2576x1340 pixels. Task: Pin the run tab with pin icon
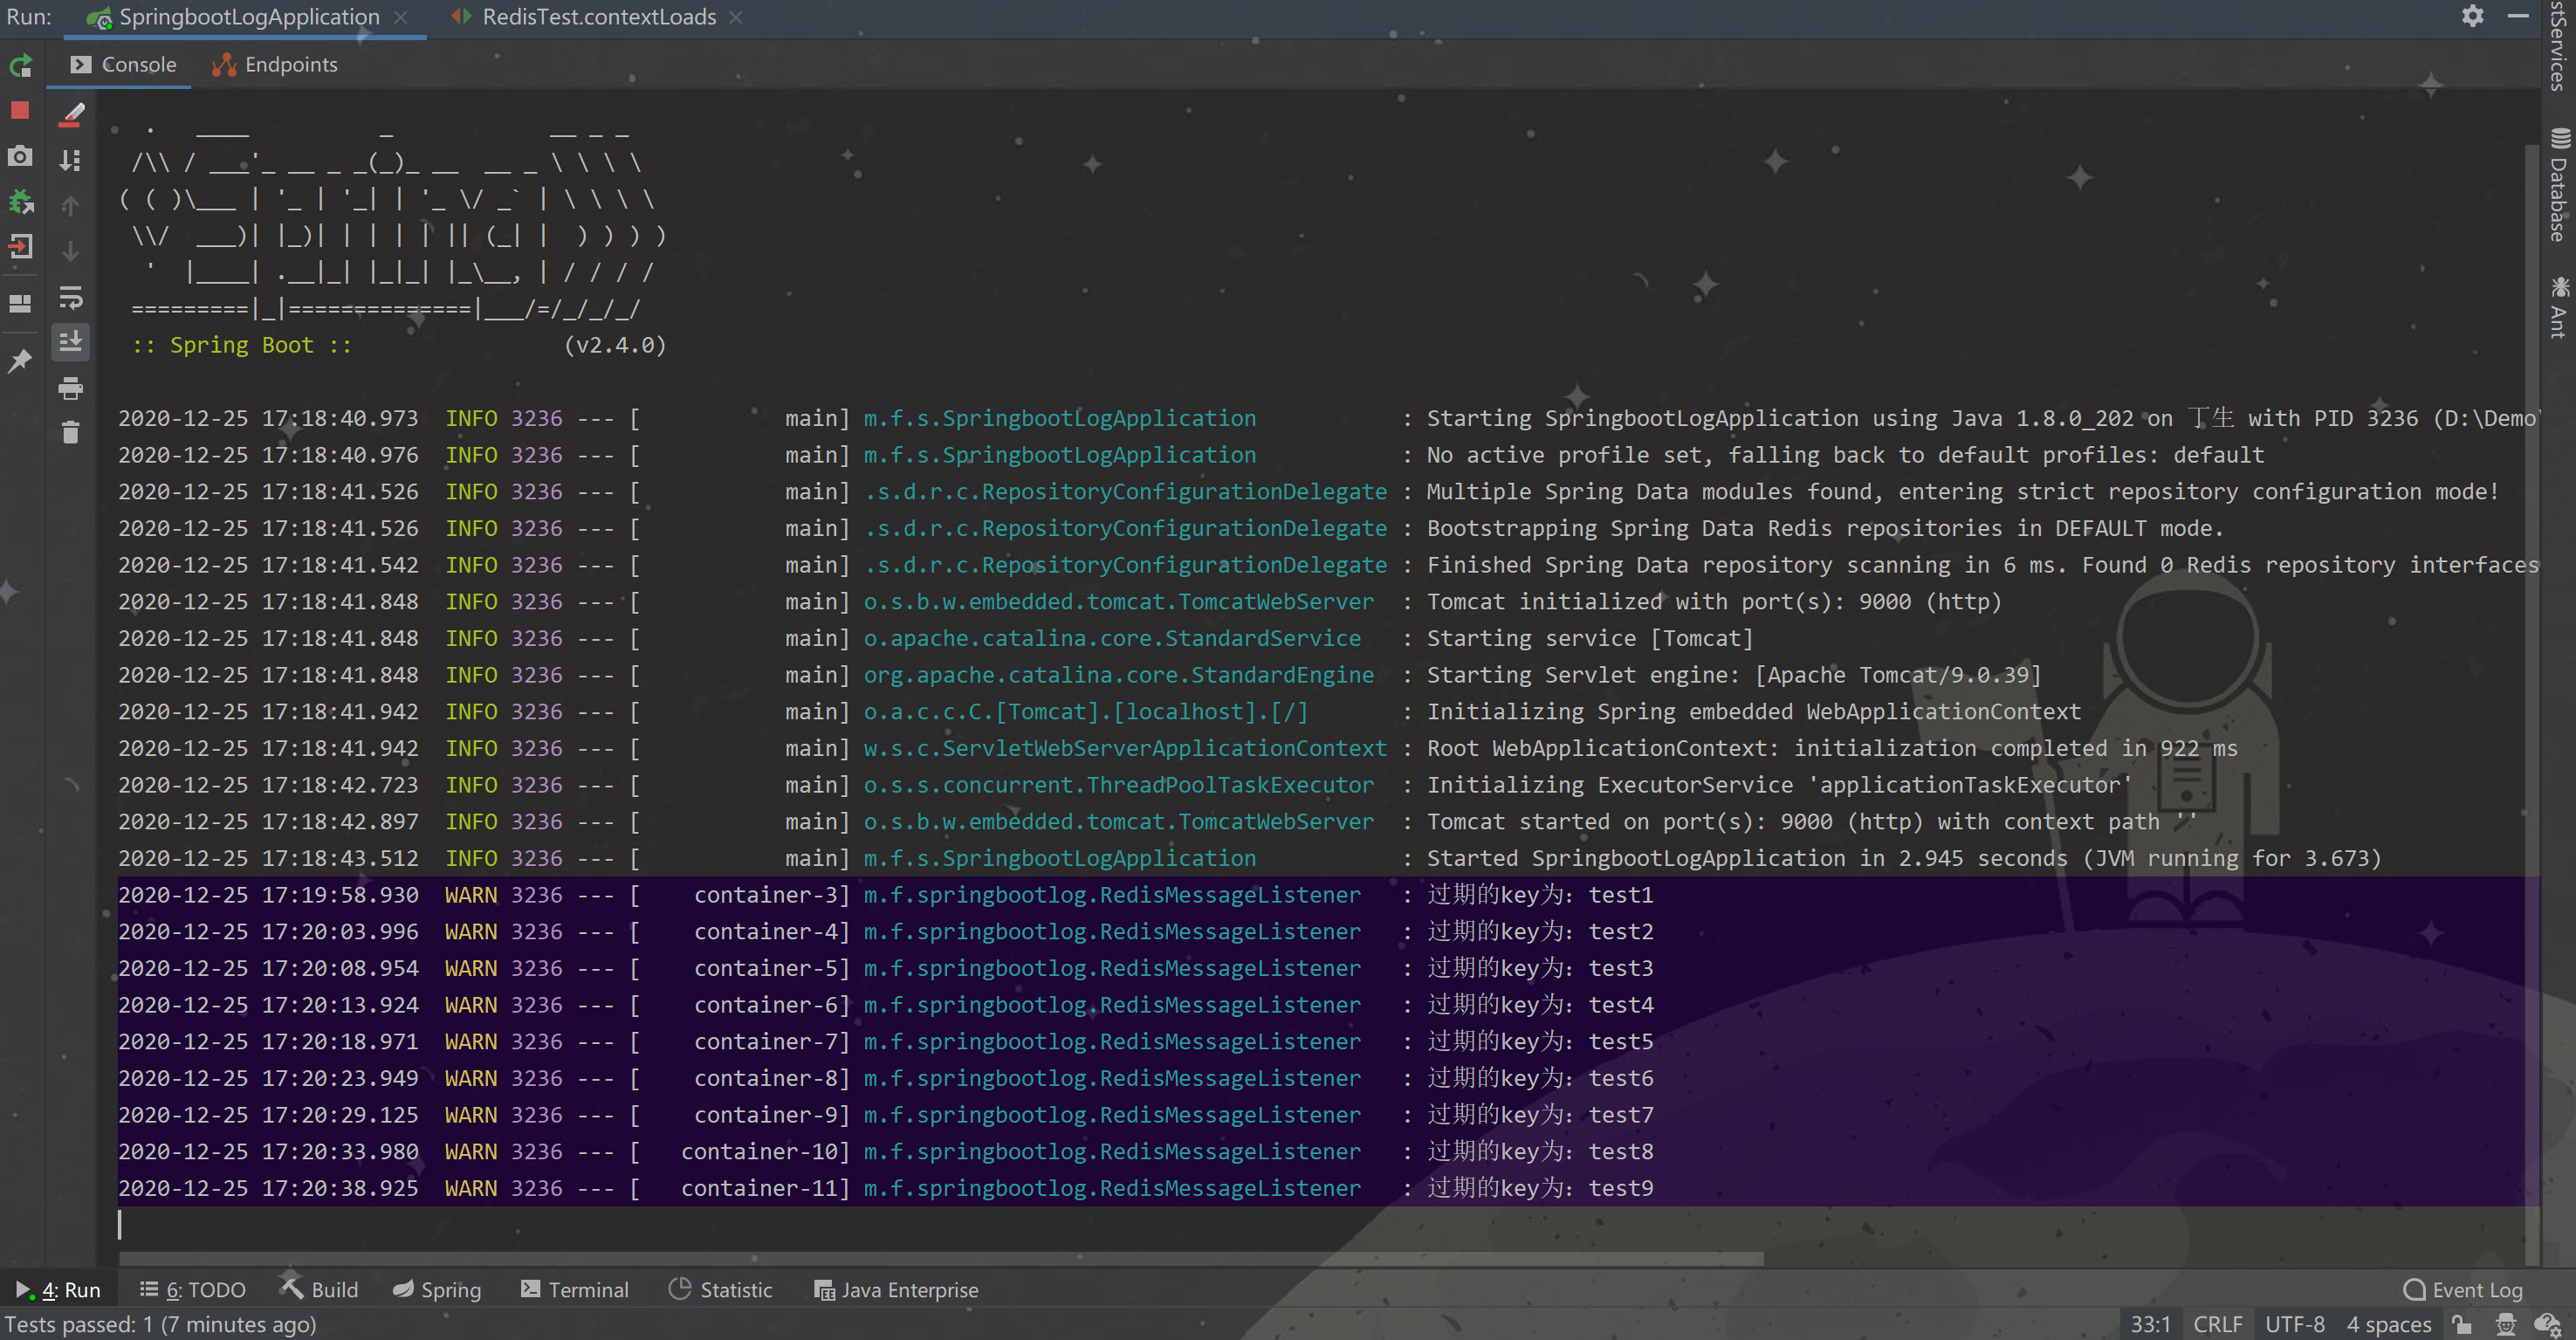20,360
